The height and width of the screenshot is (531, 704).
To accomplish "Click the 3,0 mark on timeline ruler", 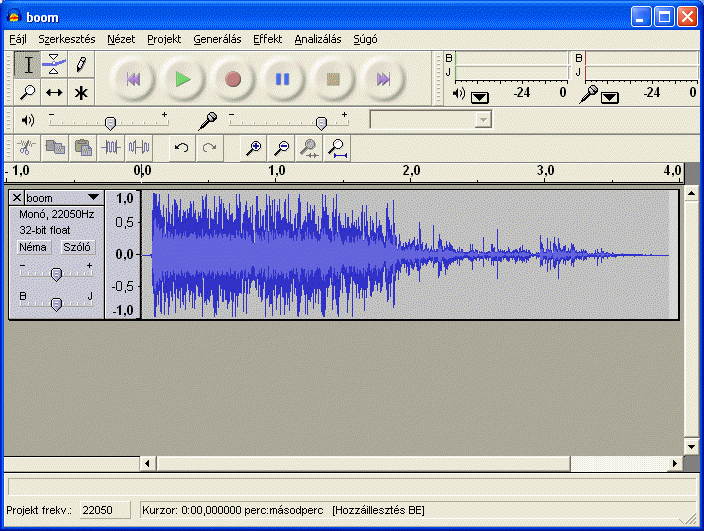I will click(x=546, y=171).
